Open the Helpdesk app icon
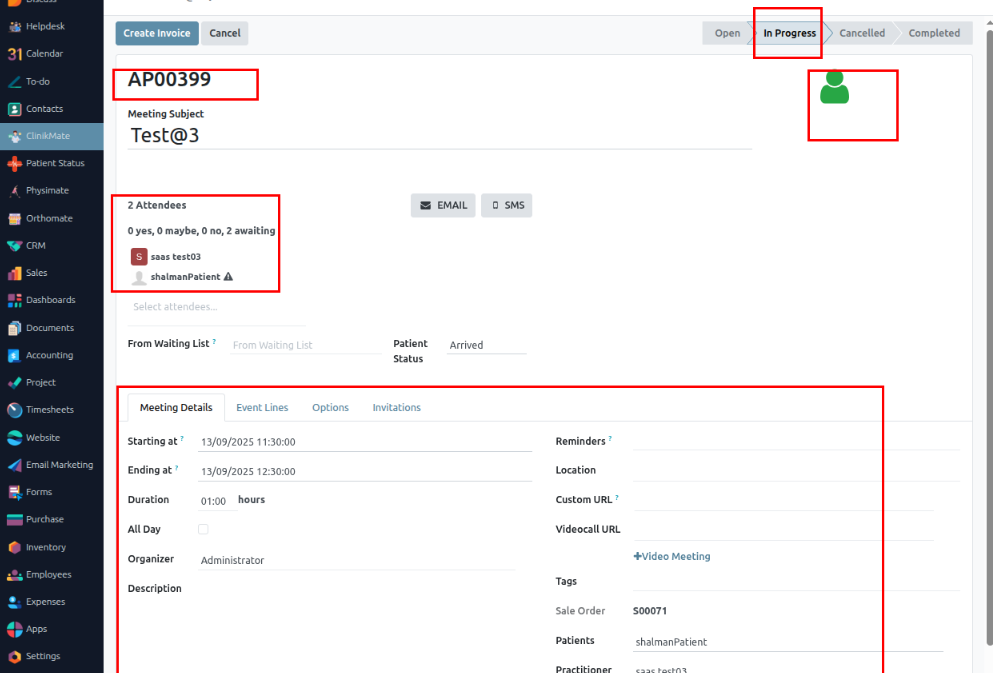The height and width of the screenshot is (673, 999). click(x=14, y=26)
